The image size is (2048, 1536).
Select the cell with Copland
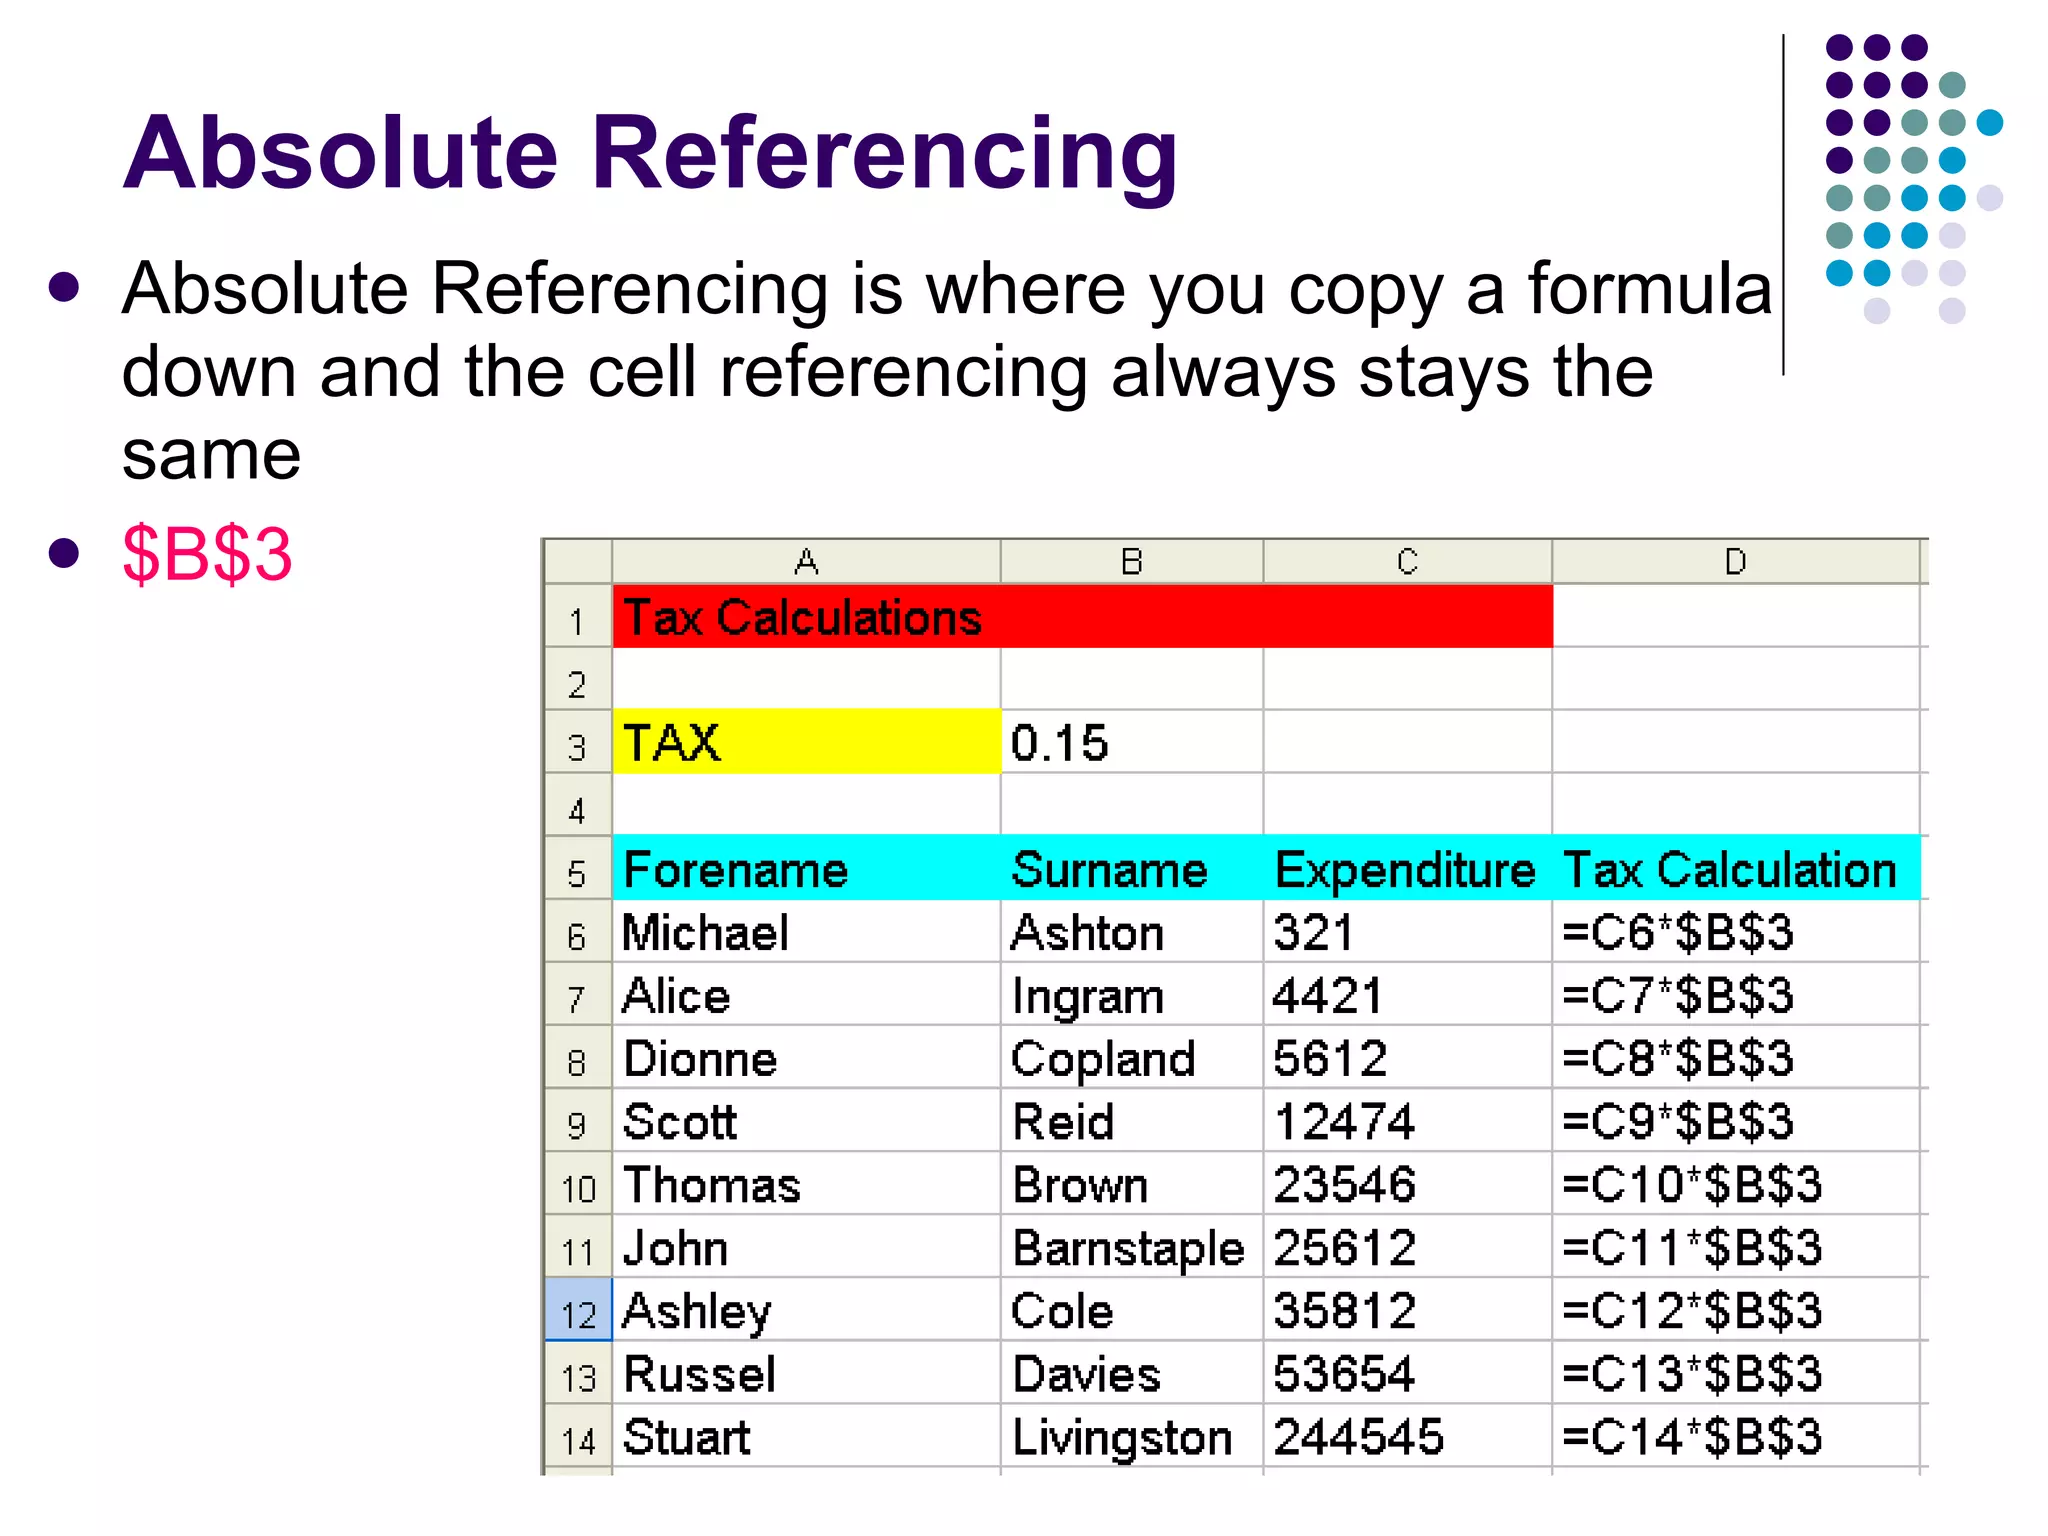1132,1058
